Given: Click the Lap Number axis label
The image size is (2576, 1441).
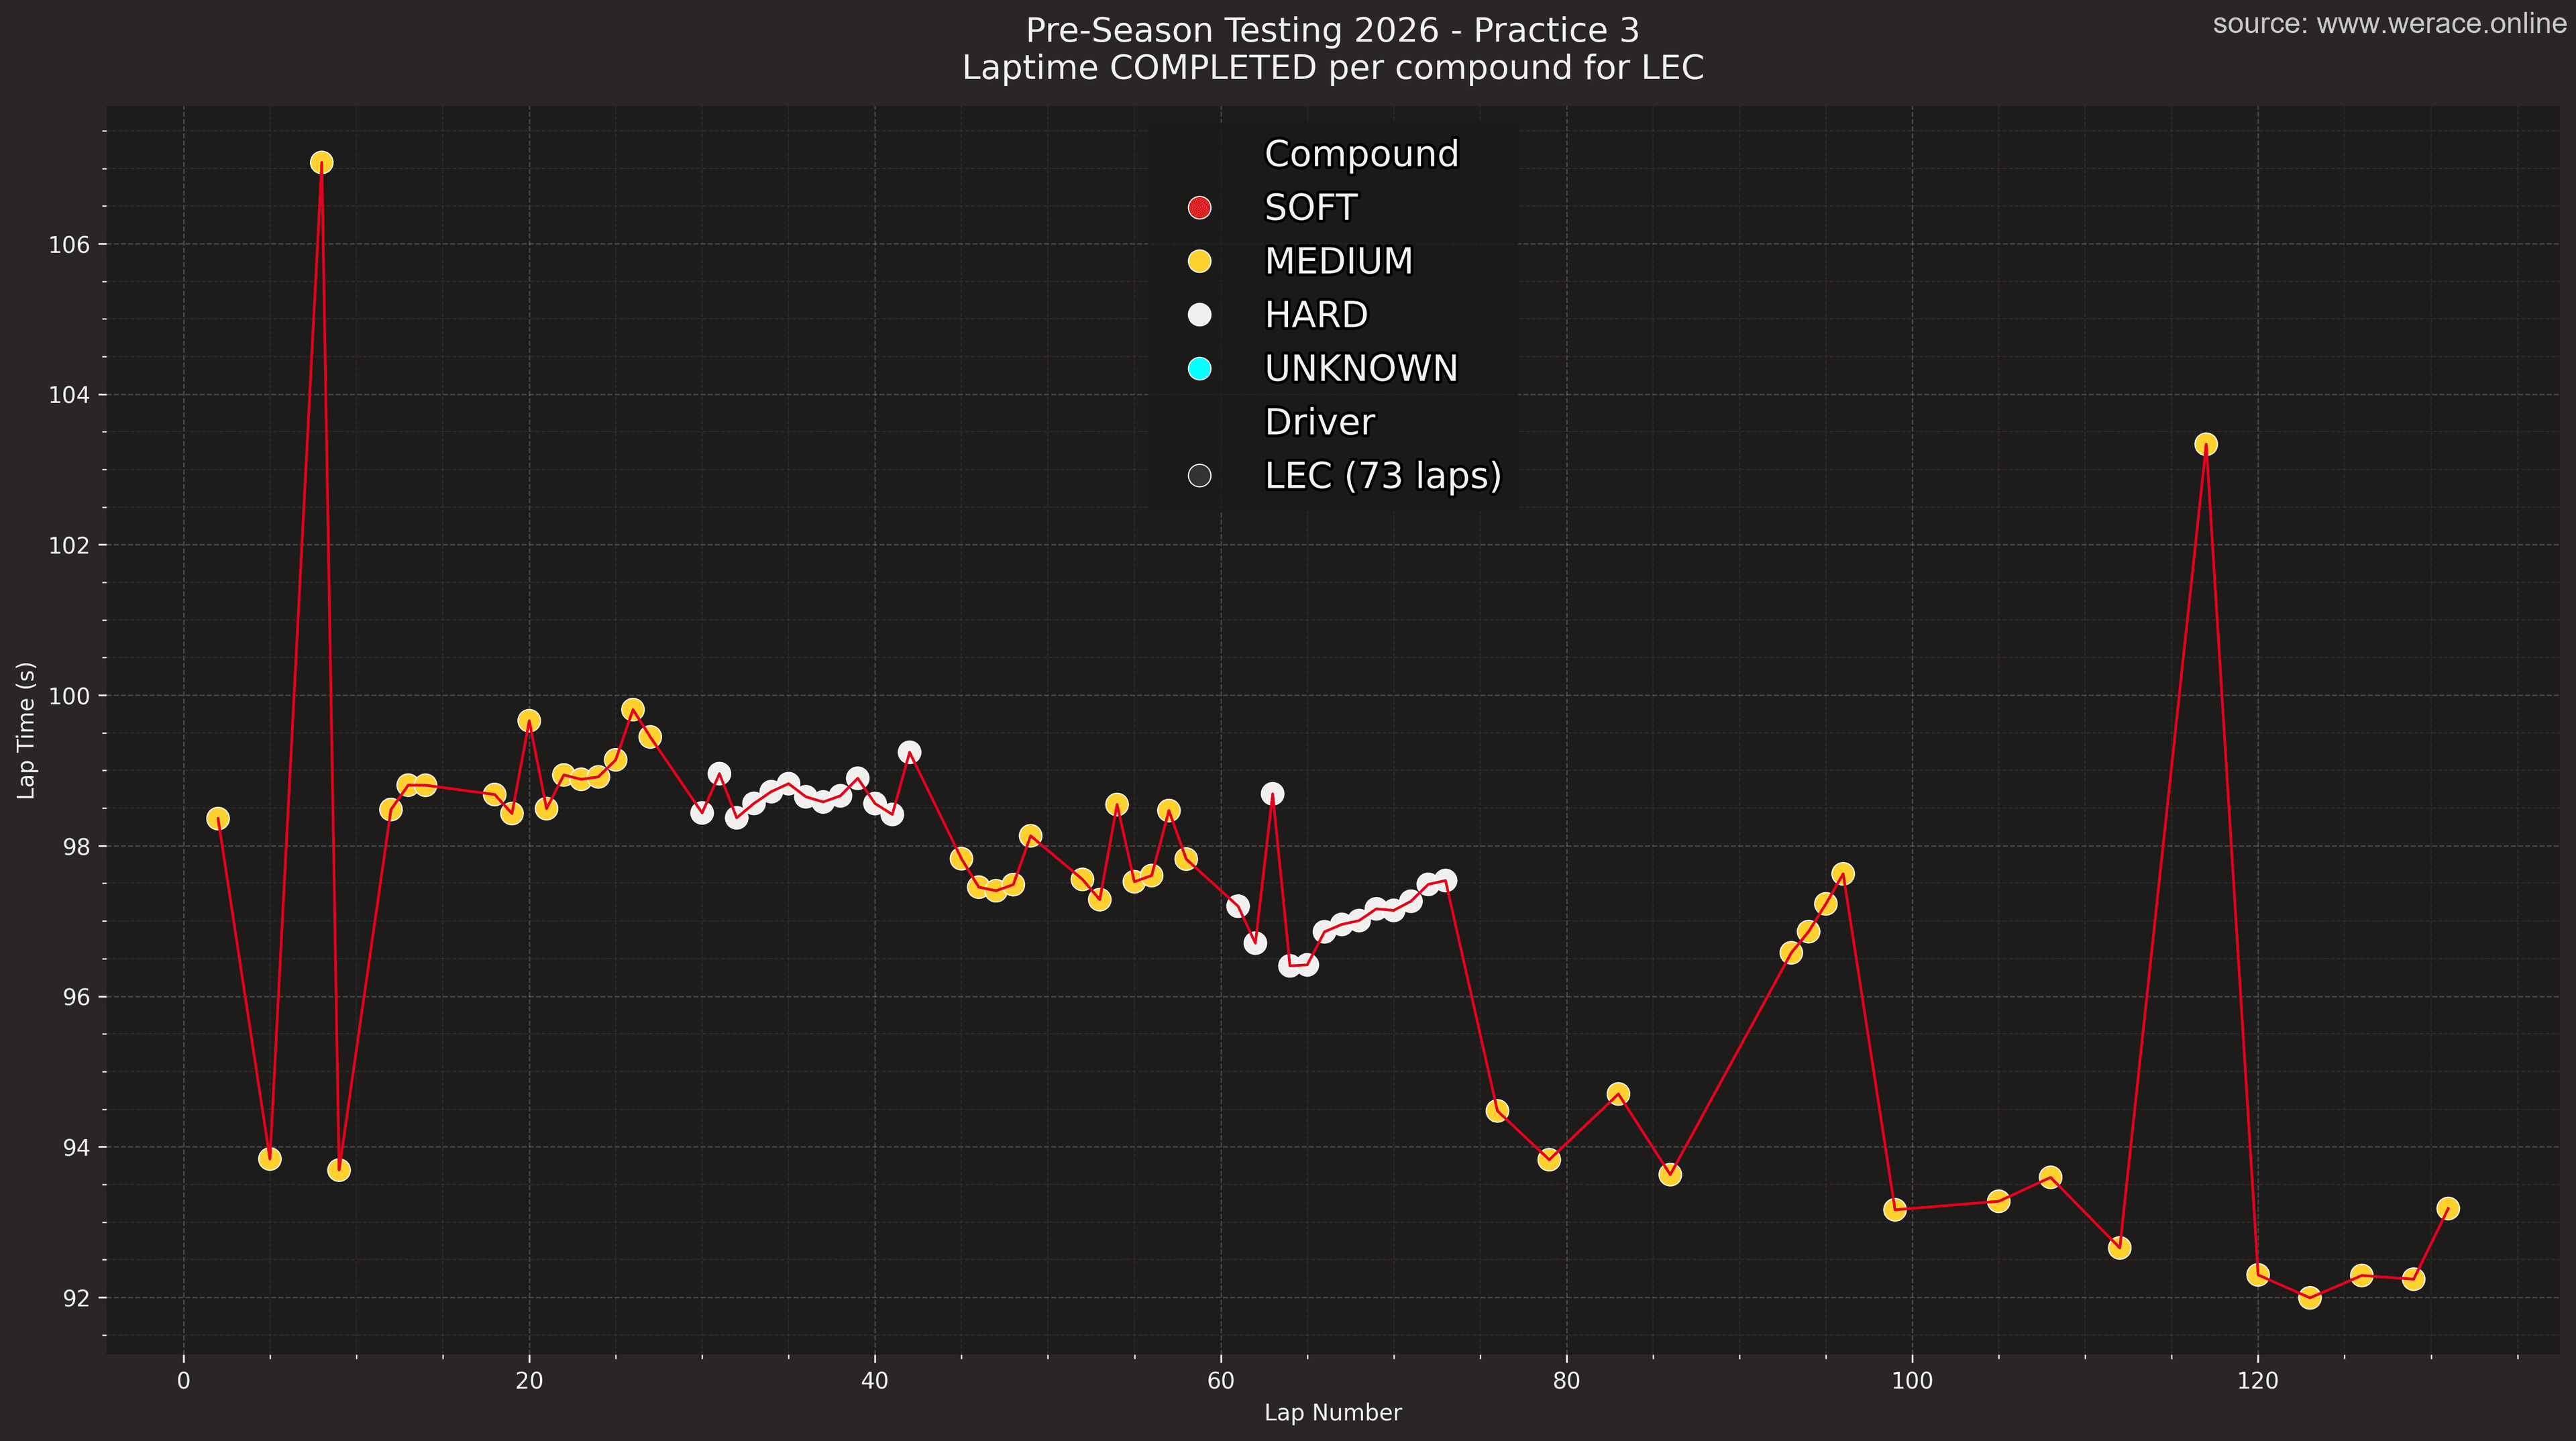Looking at the screenshot, I should (x=1334, y=1413).
